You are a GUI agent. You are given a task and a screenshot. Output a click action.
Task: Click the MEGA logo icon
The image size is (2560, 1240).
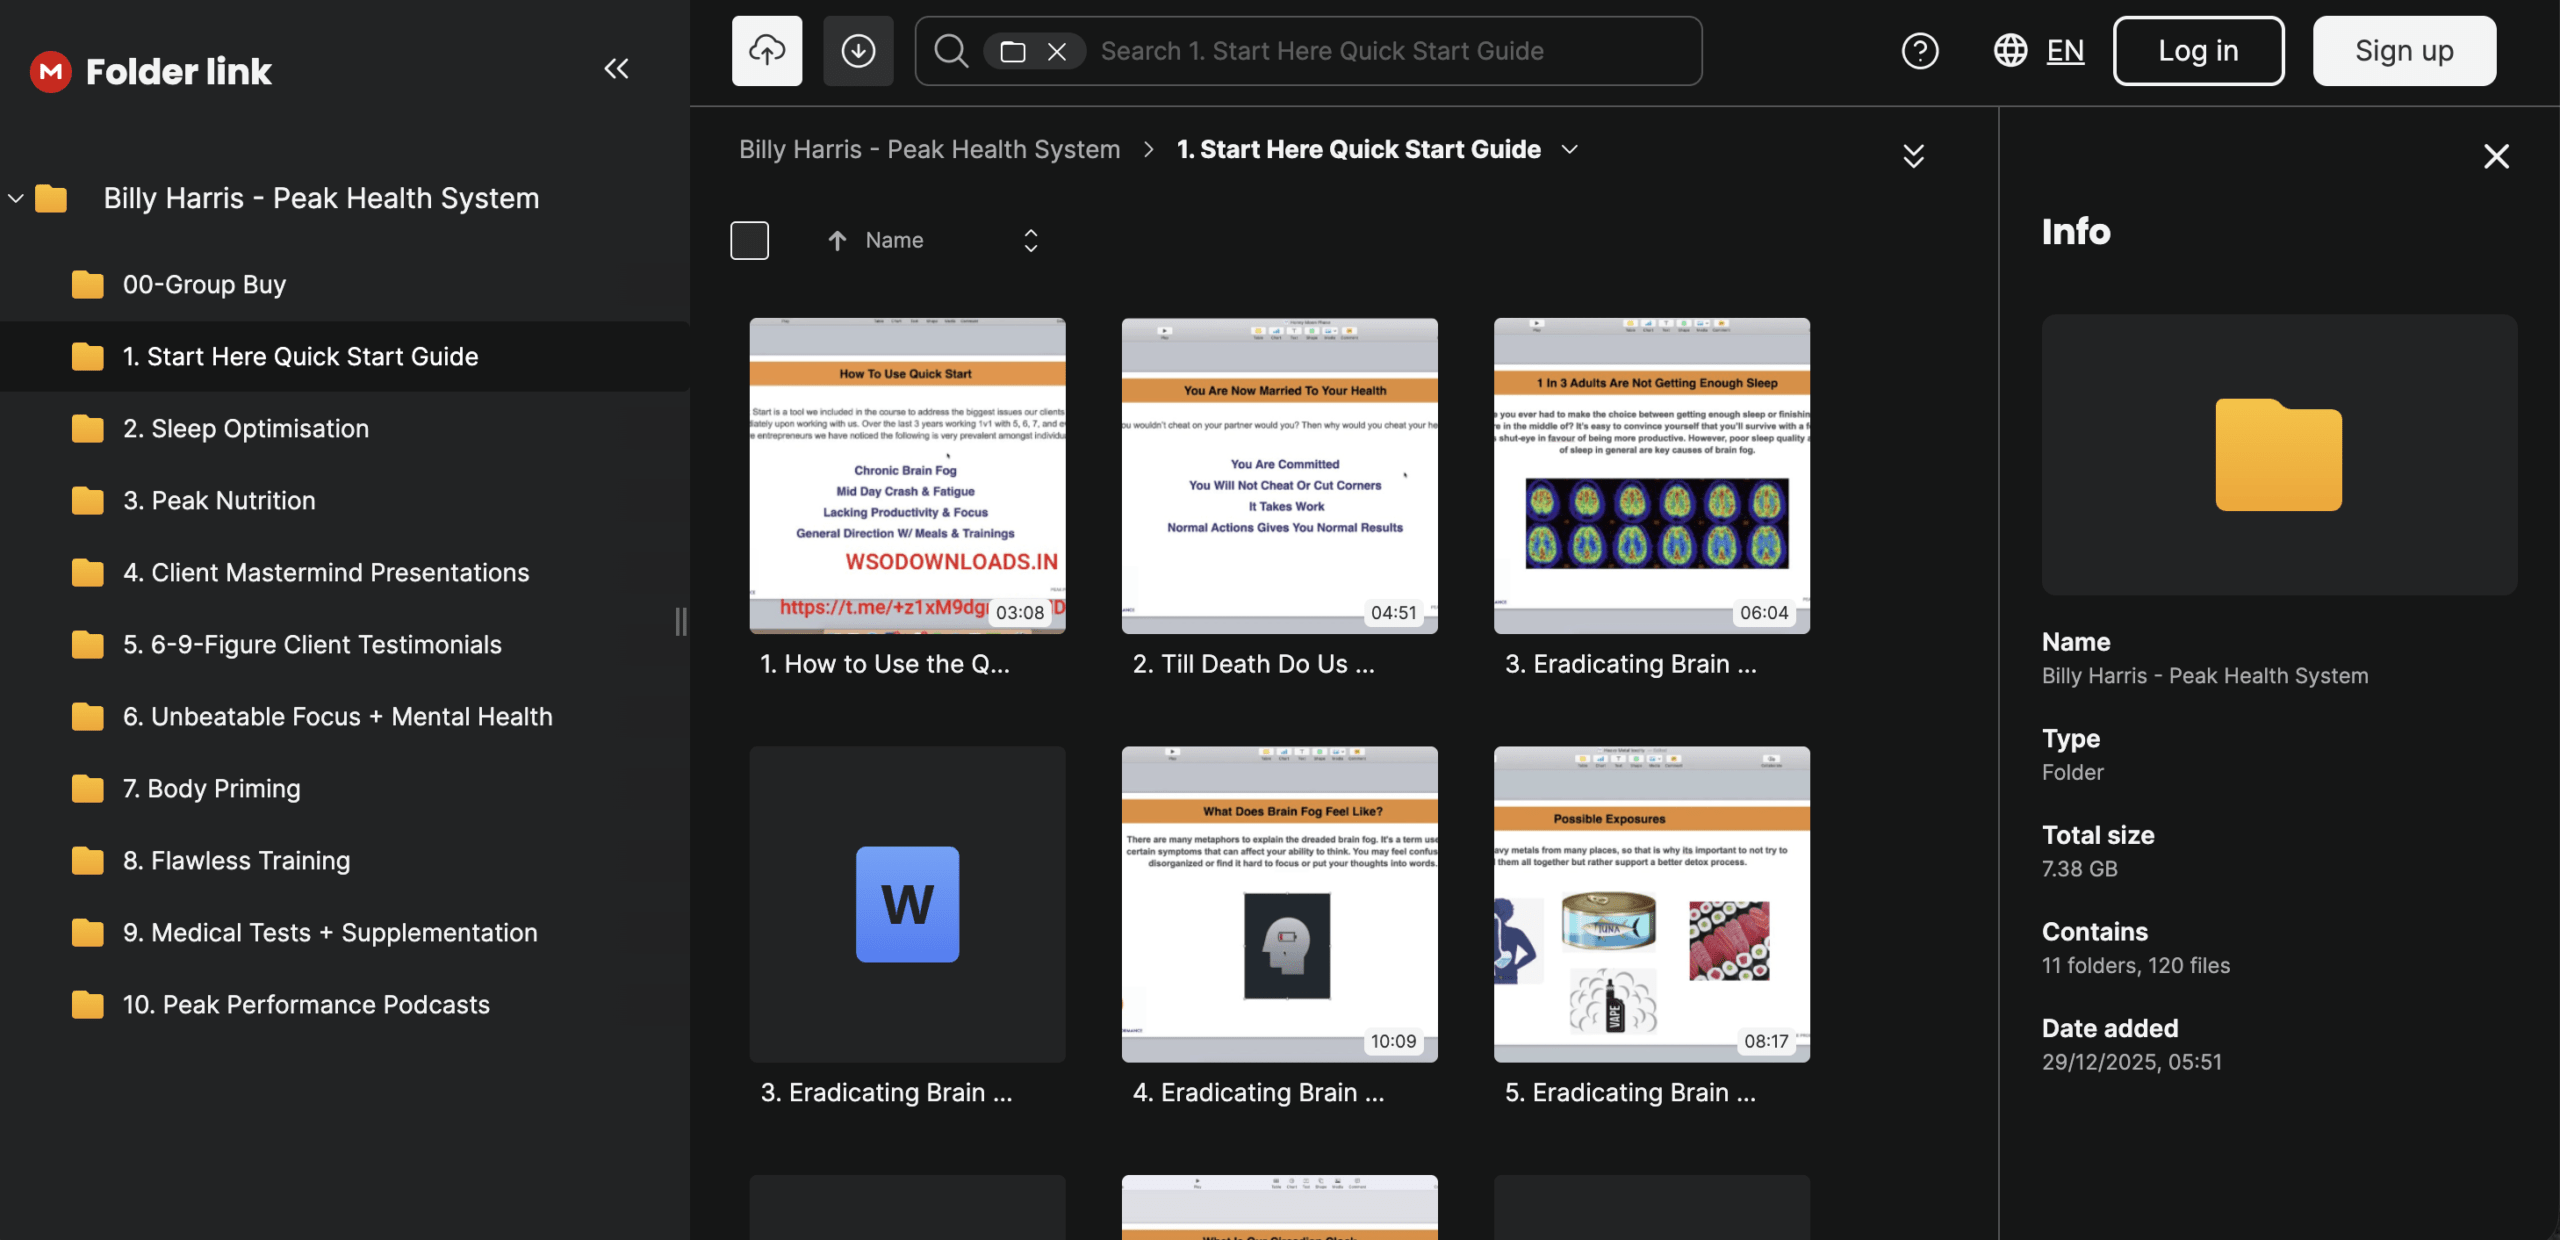[x=50, y=71]
